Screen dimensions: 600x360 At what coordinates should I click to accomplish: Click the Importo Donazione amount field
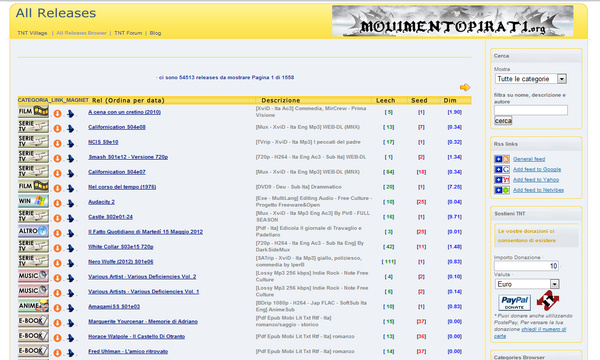(526, 266)
